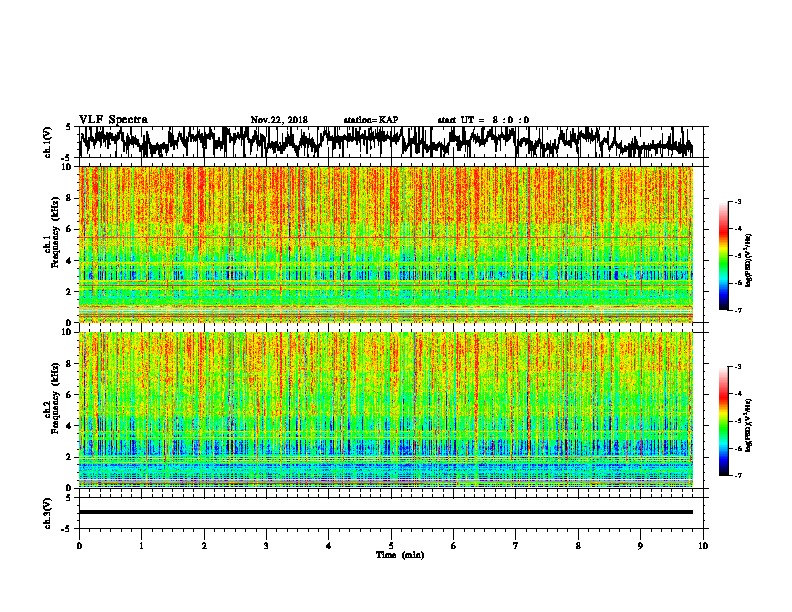Click time-axis tick label "8"

578,546
